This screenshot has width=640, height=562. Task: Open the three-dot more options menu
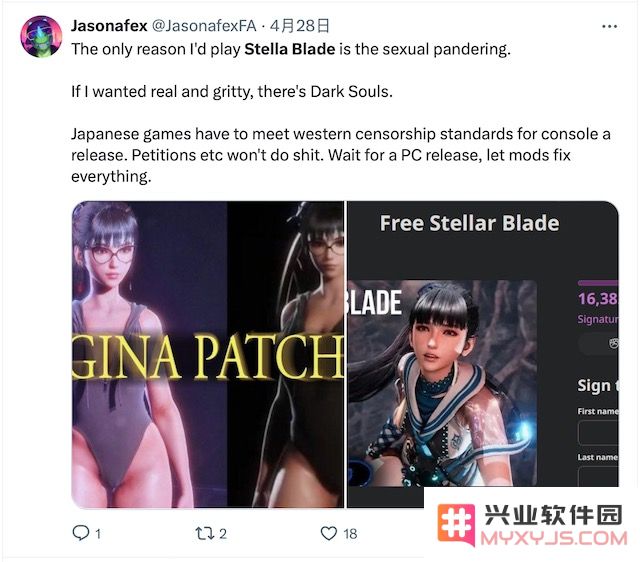click(x=609, y=27)
